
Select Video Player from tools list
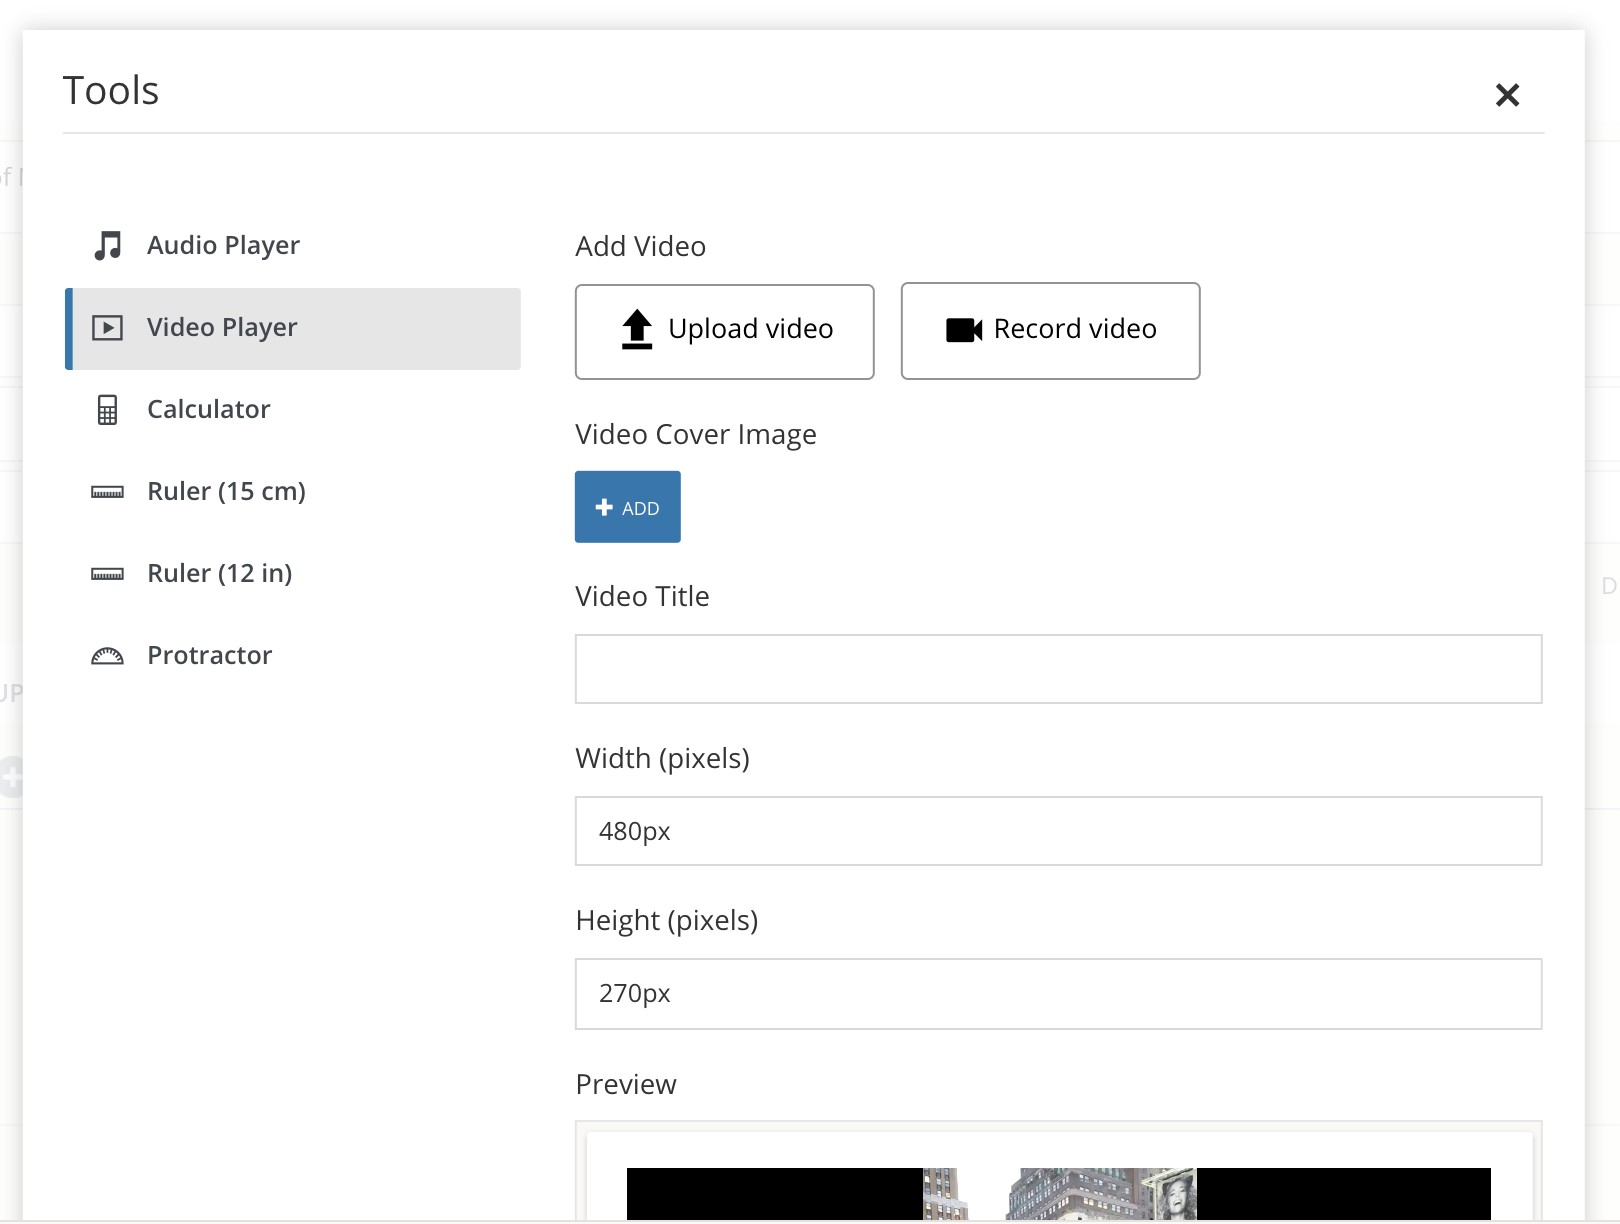pyautogui.click(x=222, y=327)
